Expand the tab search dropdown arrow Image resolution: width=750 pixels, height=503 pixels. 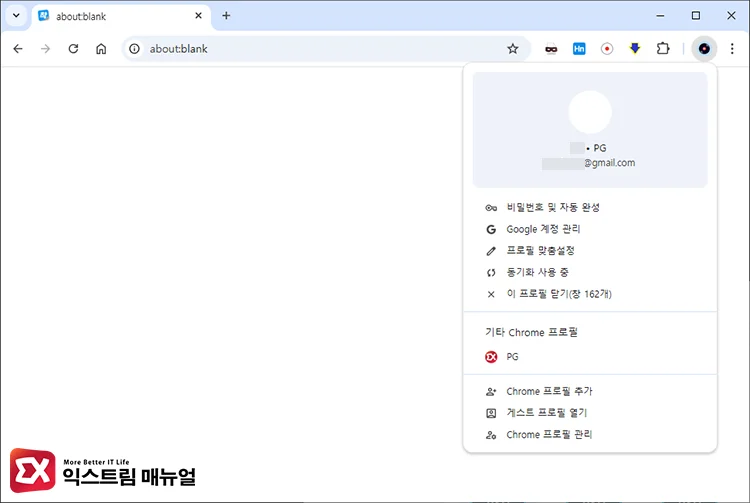pos(16,16)
